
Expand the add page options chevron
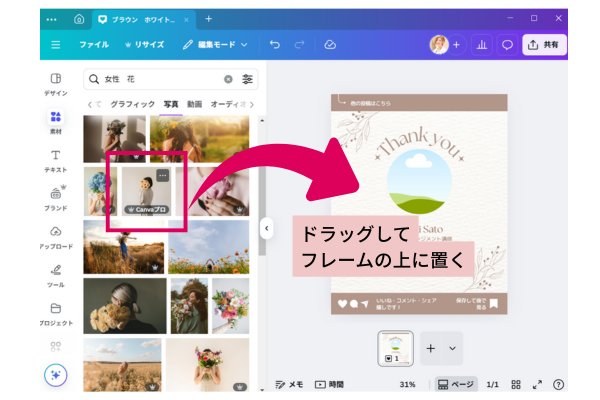[x=453, y=348]
